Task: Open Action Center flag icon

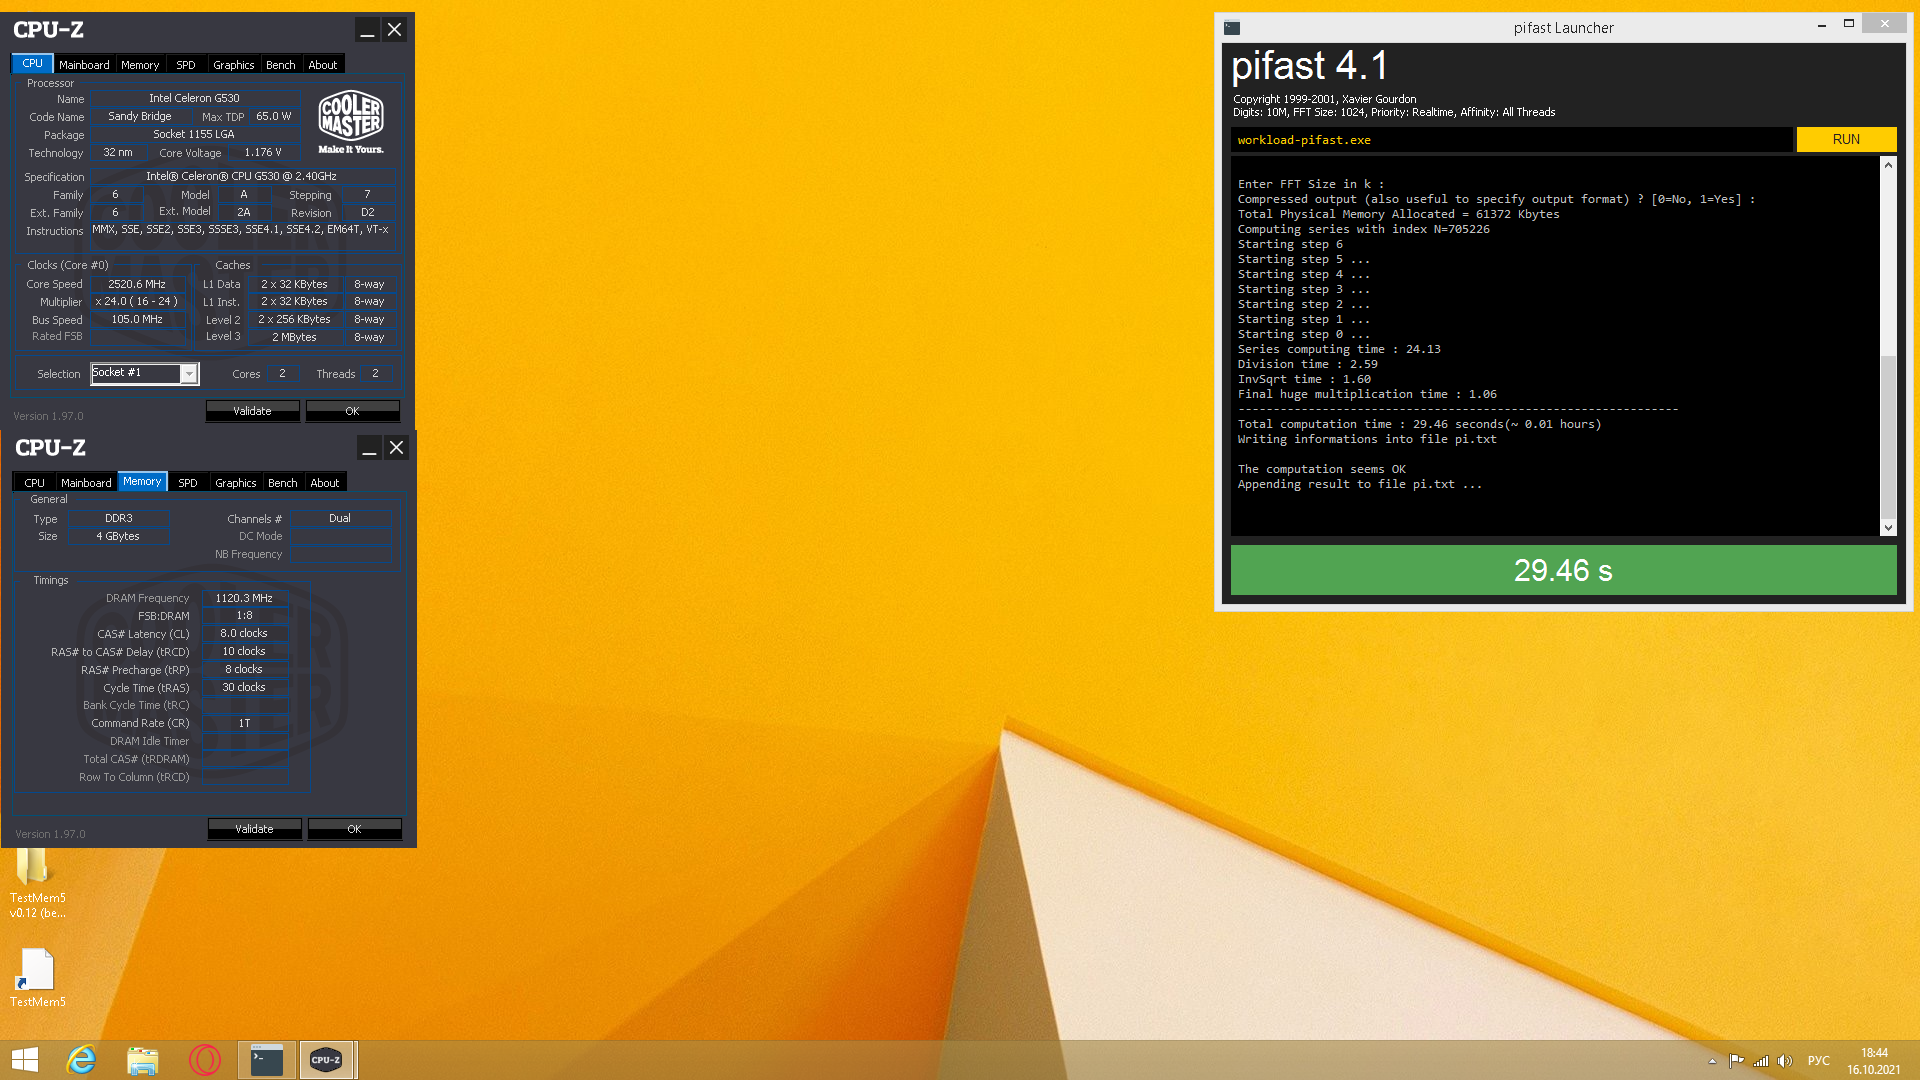Action: pyautogui.click(x=1736, y=1061)
